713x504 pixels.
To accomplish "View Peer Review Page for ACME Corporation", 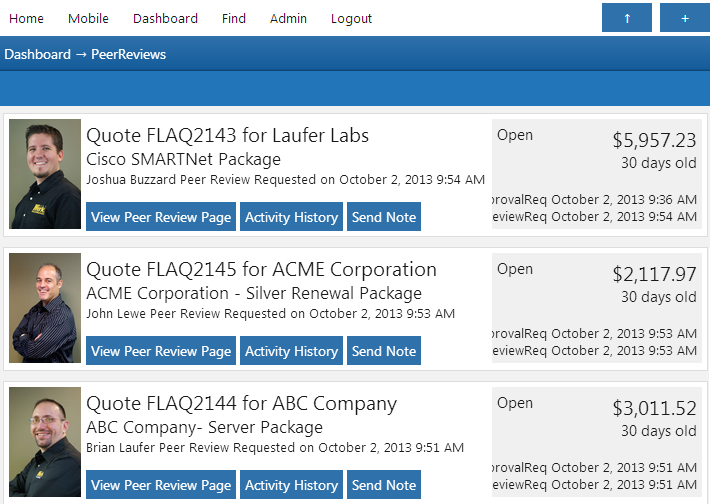I will pyautogui.click(x=161, y=351).
